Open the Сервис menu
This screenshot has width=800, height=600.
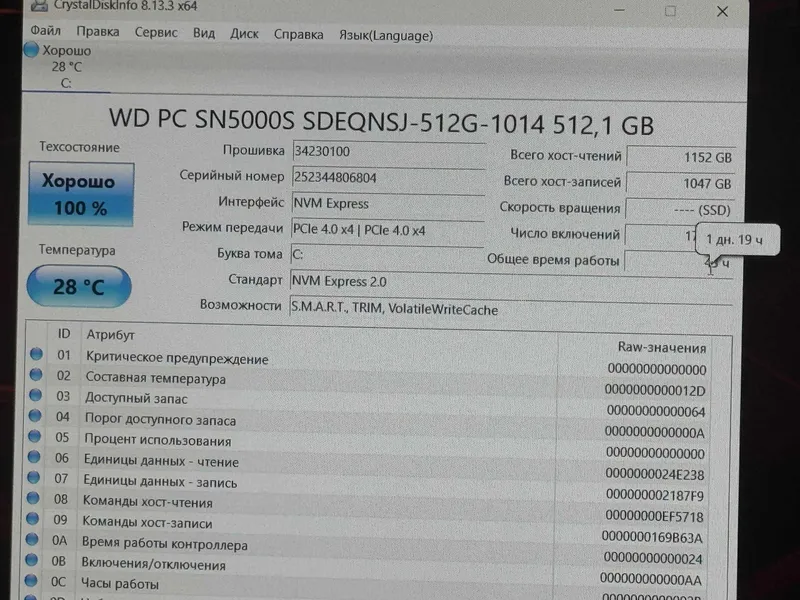click(156, 32)
